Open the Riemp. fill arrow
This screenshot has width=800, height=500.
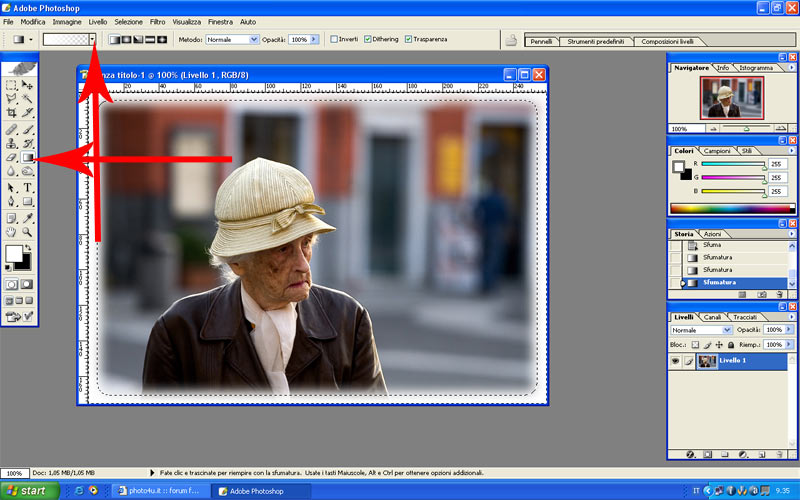(789, 344)
